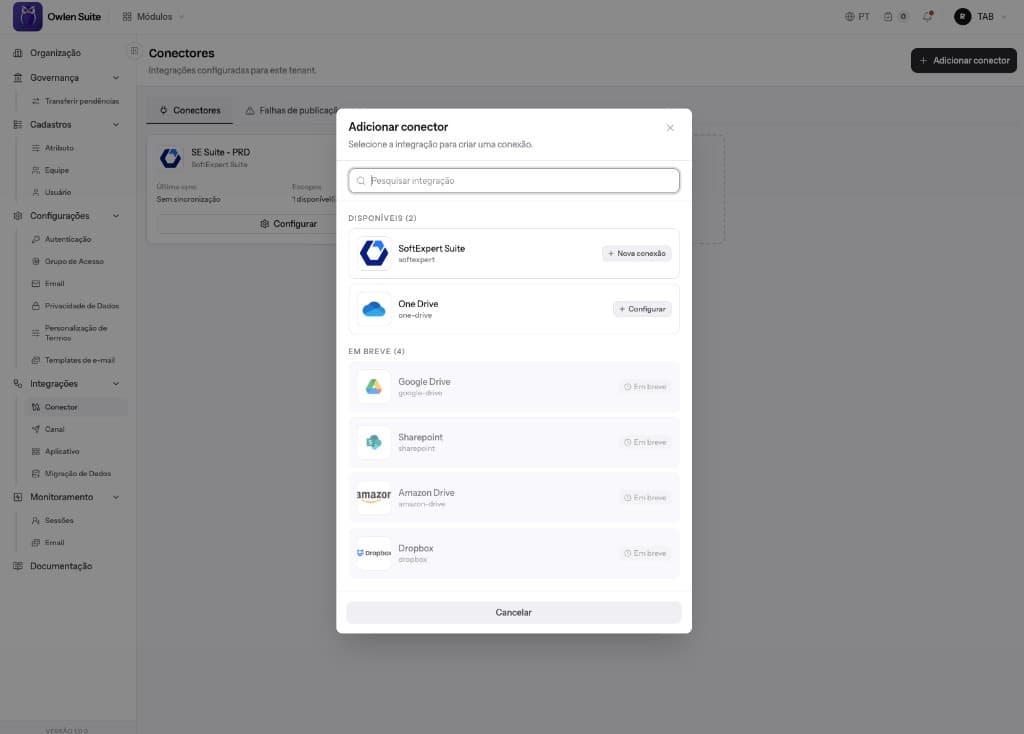Click the Adicionar conector header button

[964, 60]
